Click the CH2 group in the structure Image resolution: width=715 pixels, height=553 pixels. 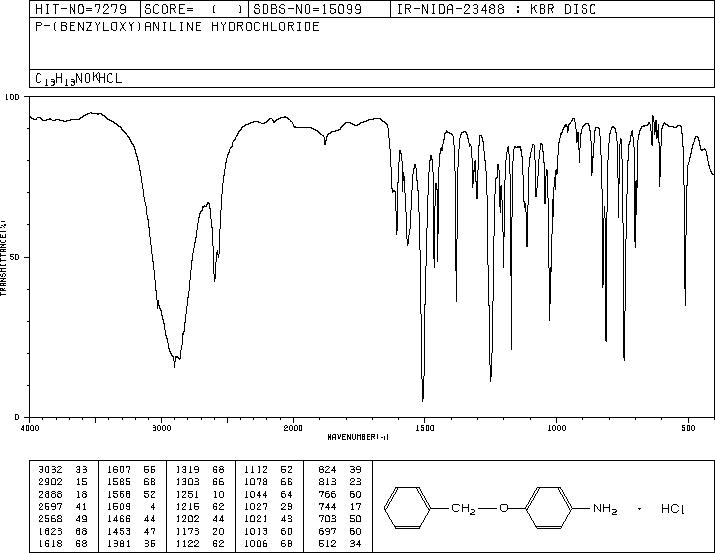(464, 508)
